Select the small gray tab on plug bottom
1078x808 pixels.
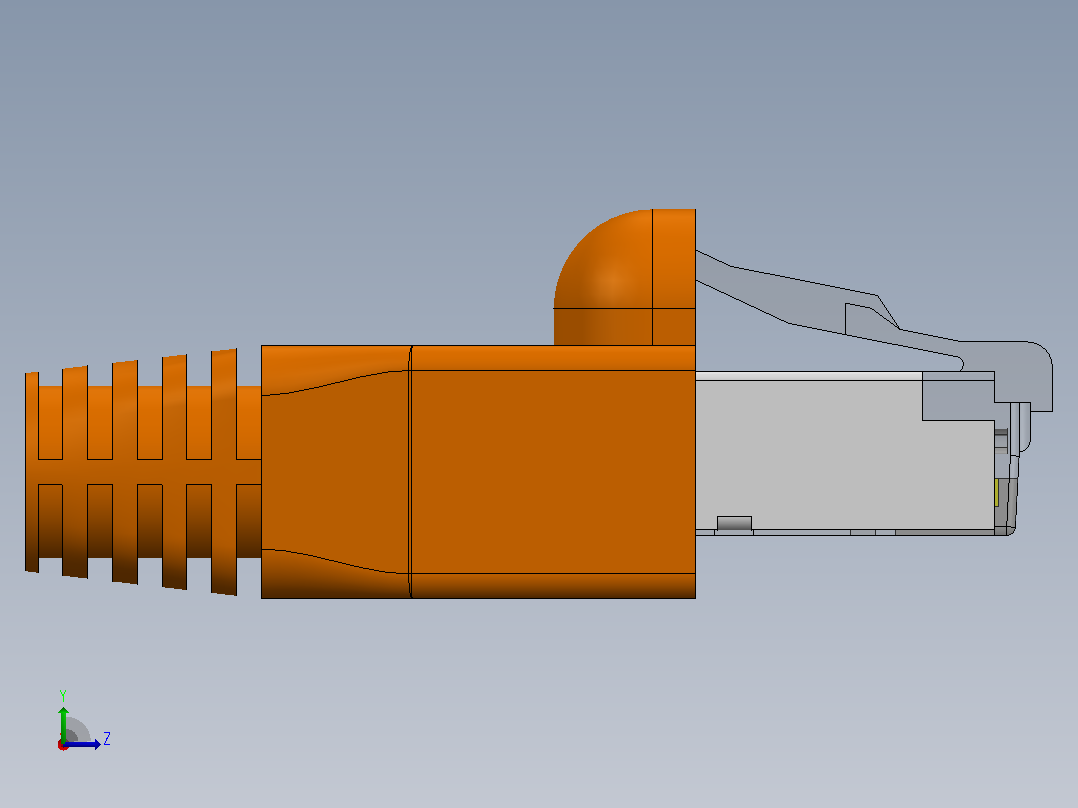(734, 523)
